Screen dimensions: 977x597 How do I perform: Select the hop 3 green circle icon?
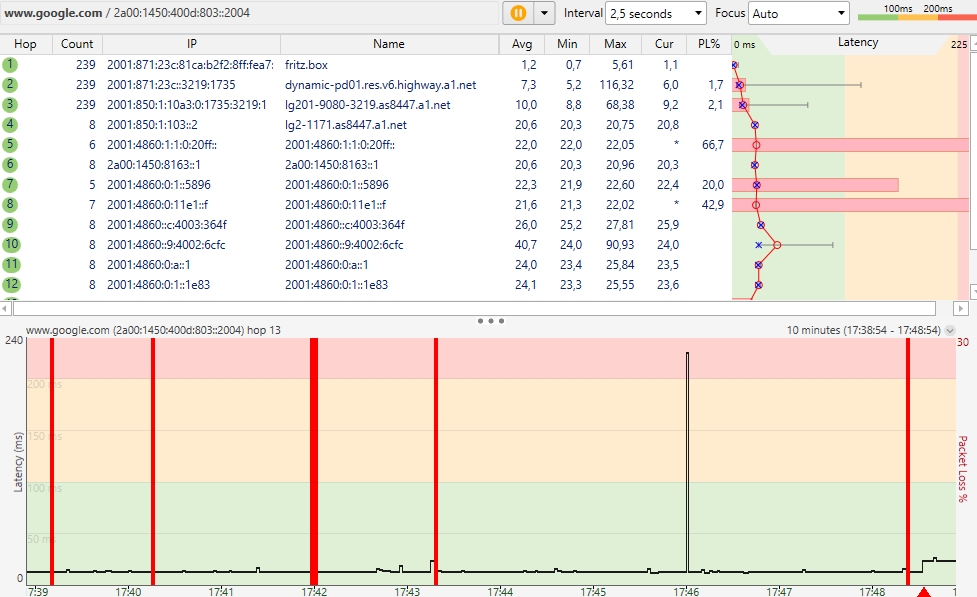[x=10, y=104]
